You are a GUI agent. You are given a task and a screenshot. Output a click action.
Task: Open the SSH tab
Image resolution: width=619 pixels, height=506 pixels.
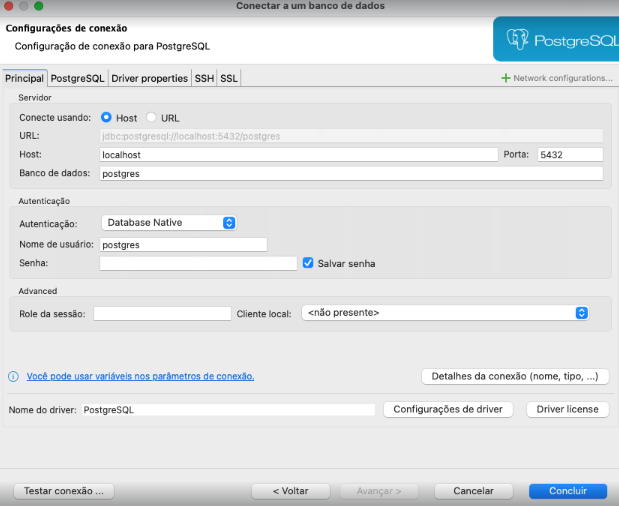pyautogui.click(x=204, y=78)
